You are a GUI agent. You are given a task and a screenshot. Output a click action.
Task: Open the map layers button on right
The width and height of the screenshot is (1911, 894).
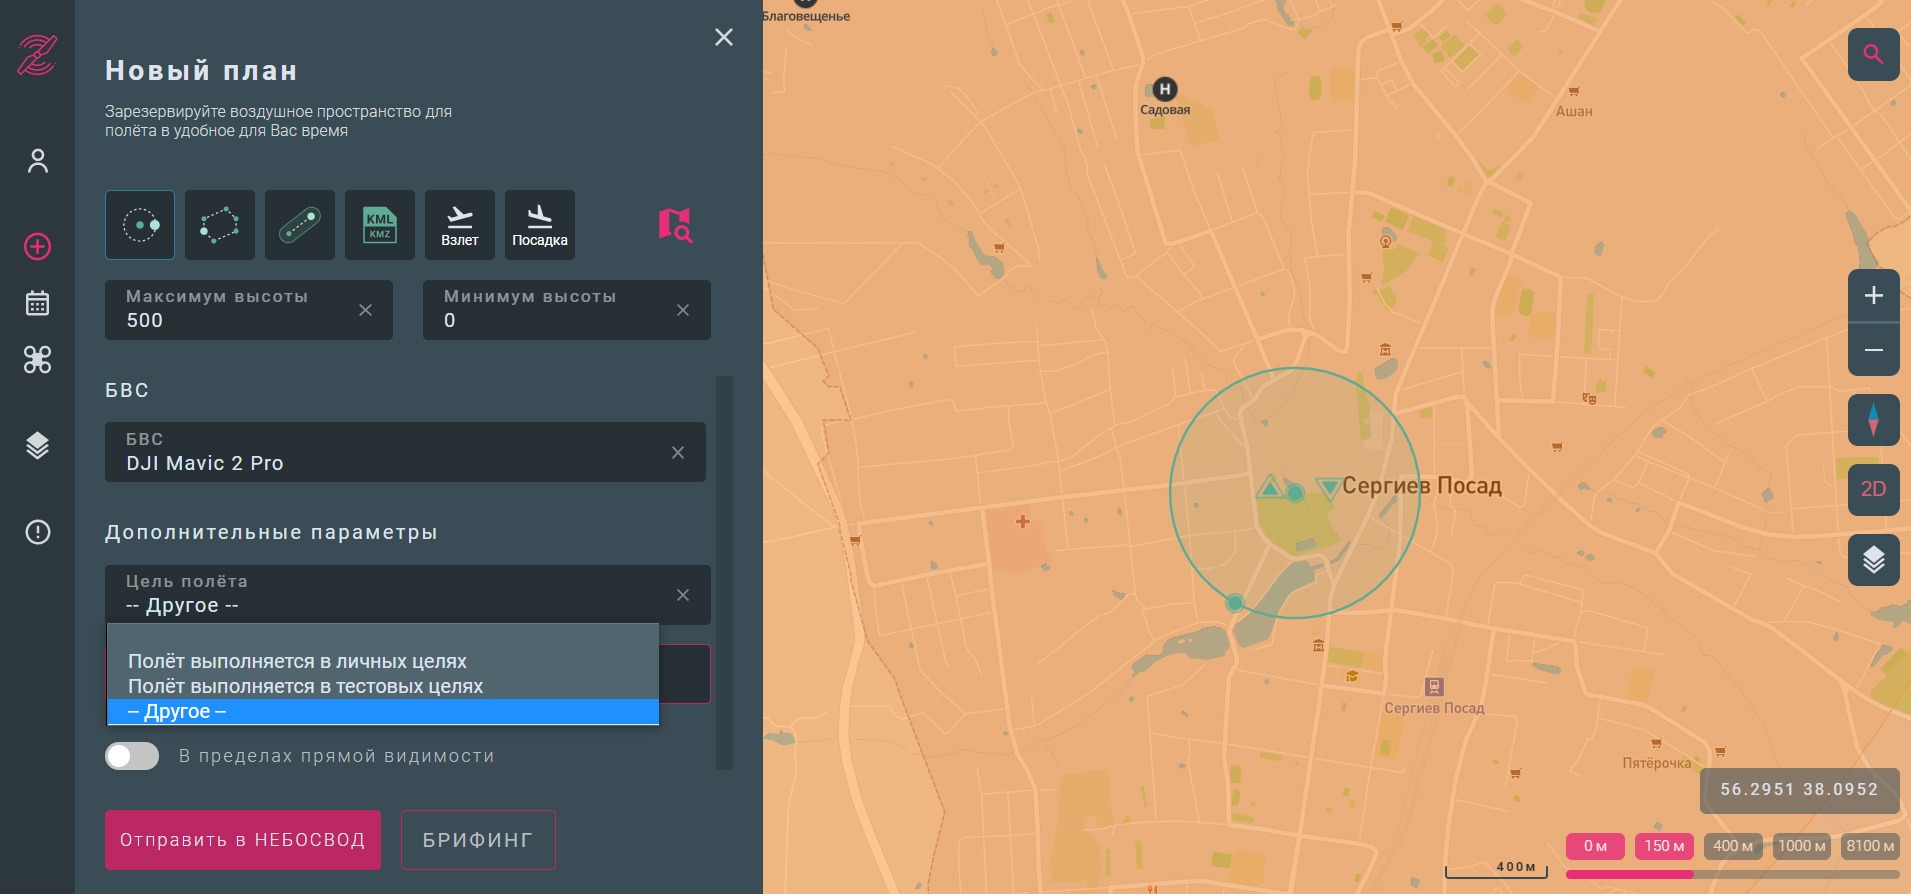click(x=1874, y=560)
